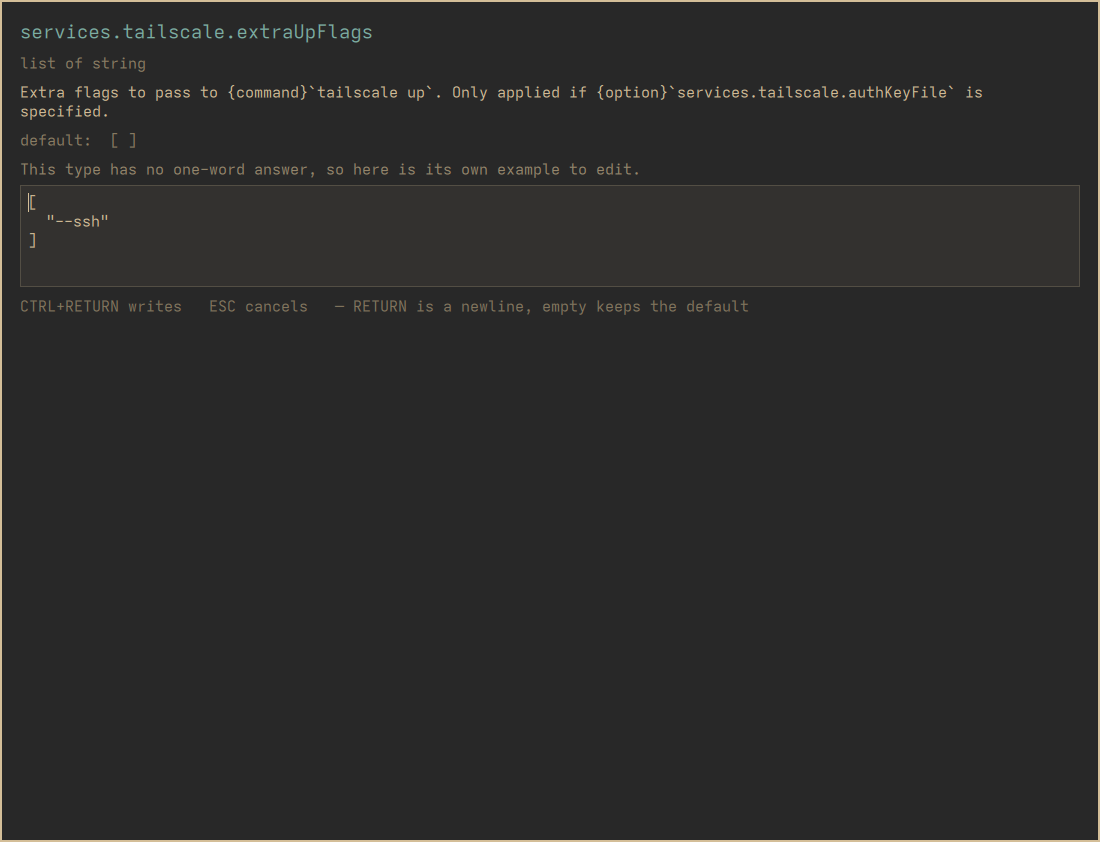Click the "CTRL+RETURN writes" hint
Screen dimensions: 1100x842
coord(101,307)
